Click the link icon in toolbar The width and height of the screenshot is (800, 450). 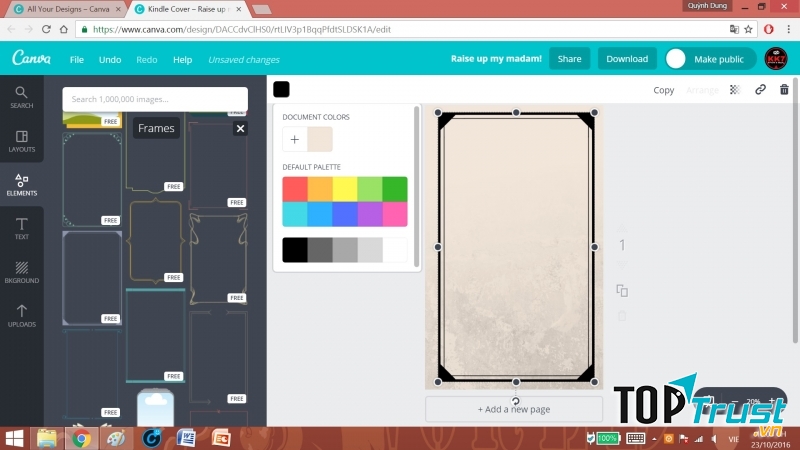(760, 89)
